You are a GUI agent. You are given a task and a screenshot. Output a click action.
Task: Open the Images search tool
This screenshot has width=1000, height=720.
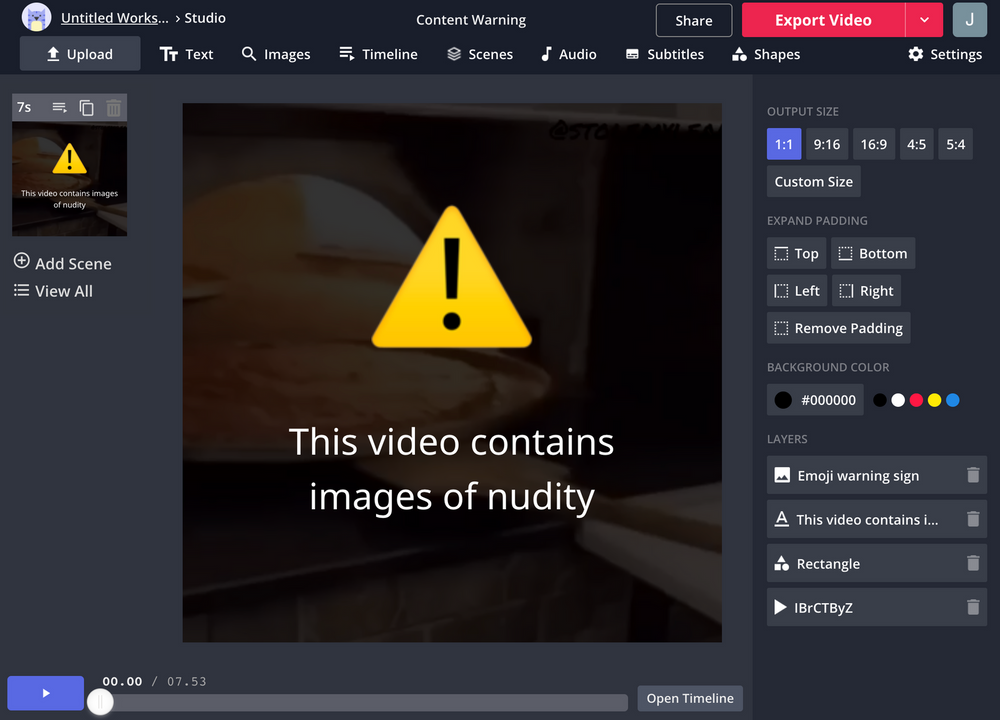(276, 54)
